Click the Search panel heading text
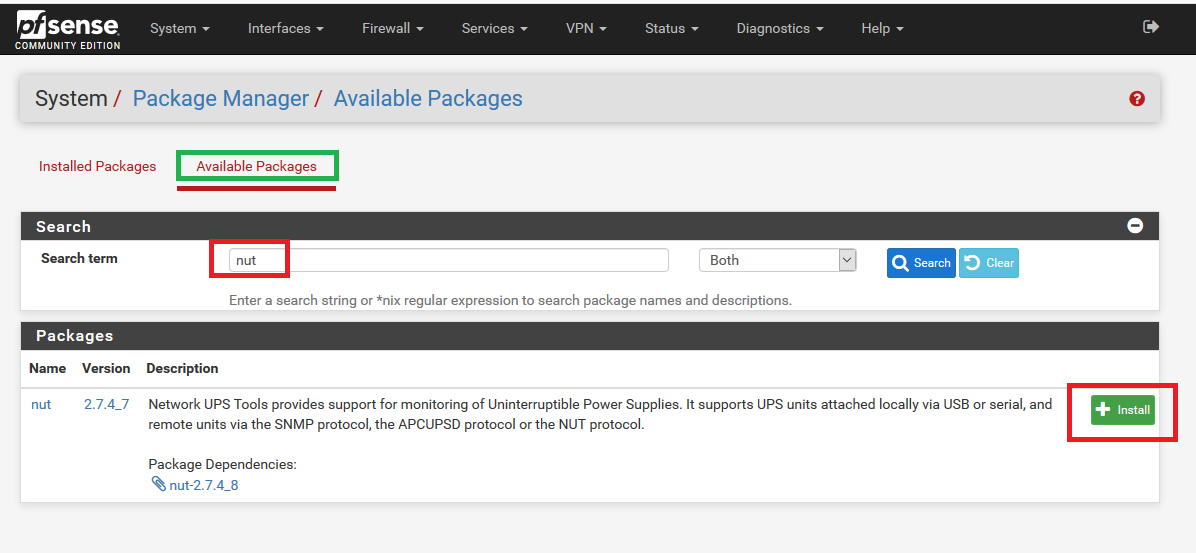The height and width of the screenshot is (553, 1196). point(63,227)
